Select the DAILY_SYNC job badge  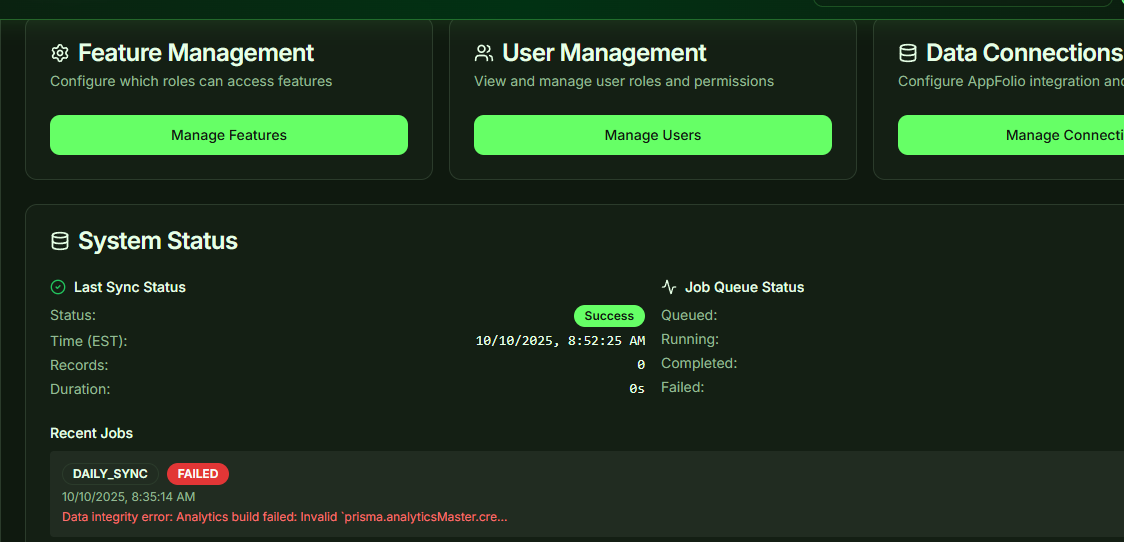110,474
